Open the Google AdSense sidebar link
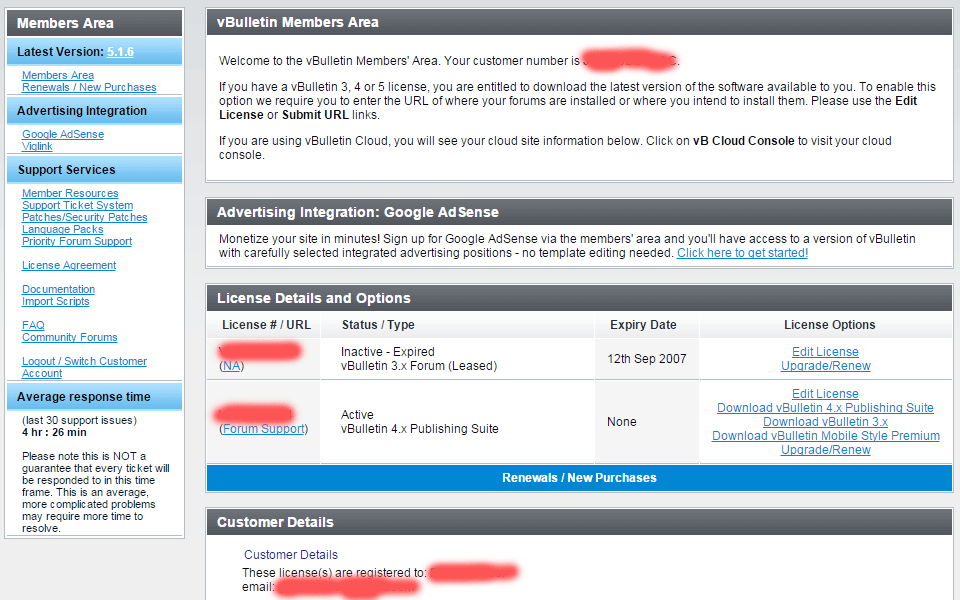Screen dimensions: 960x600 pos(63,134)
